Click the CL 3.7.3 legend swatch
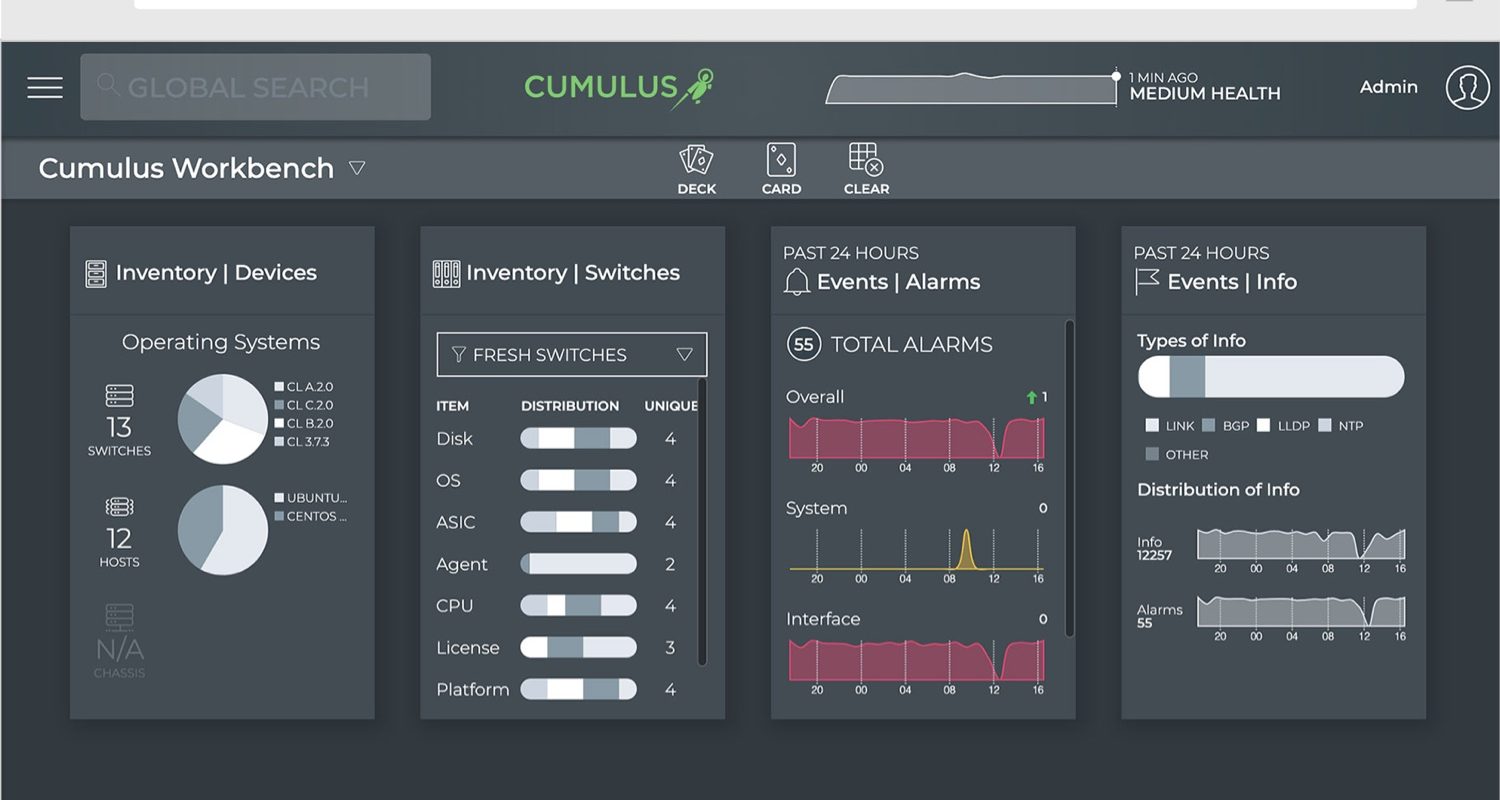1500x800 pixels. coord(279,441)
